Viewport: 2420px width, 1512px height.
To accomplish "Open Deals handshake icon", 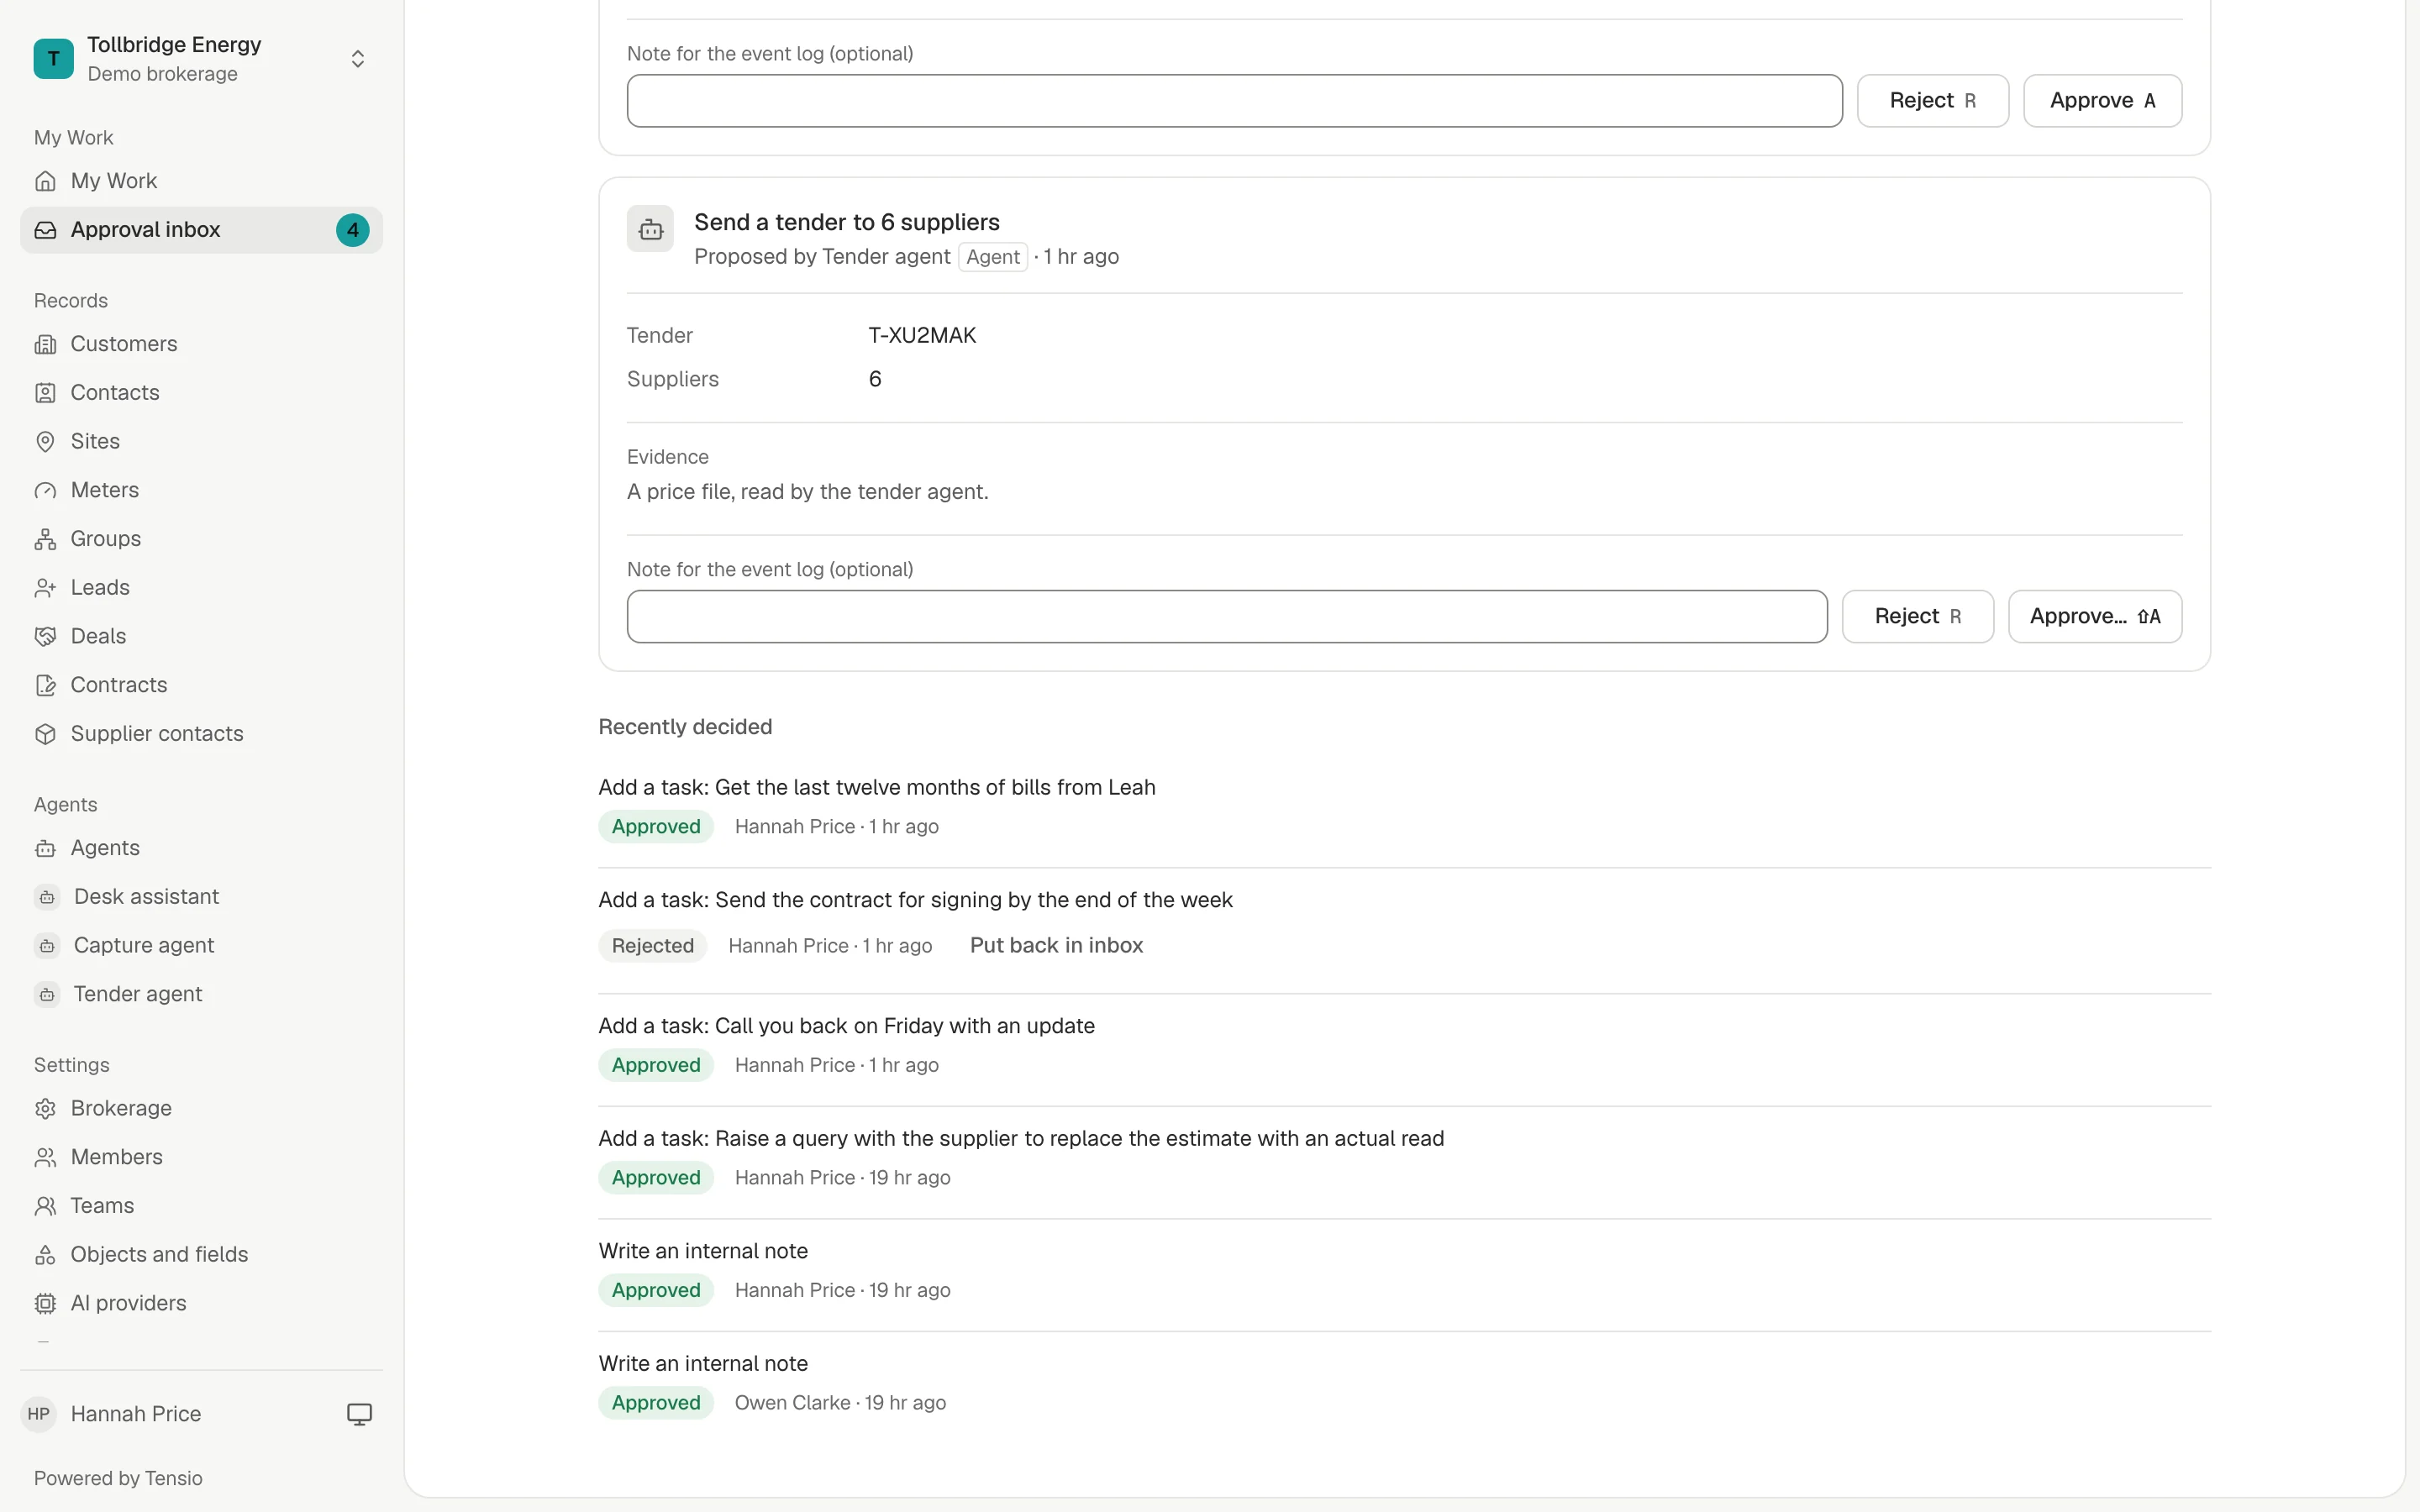I will pos(45,636).
